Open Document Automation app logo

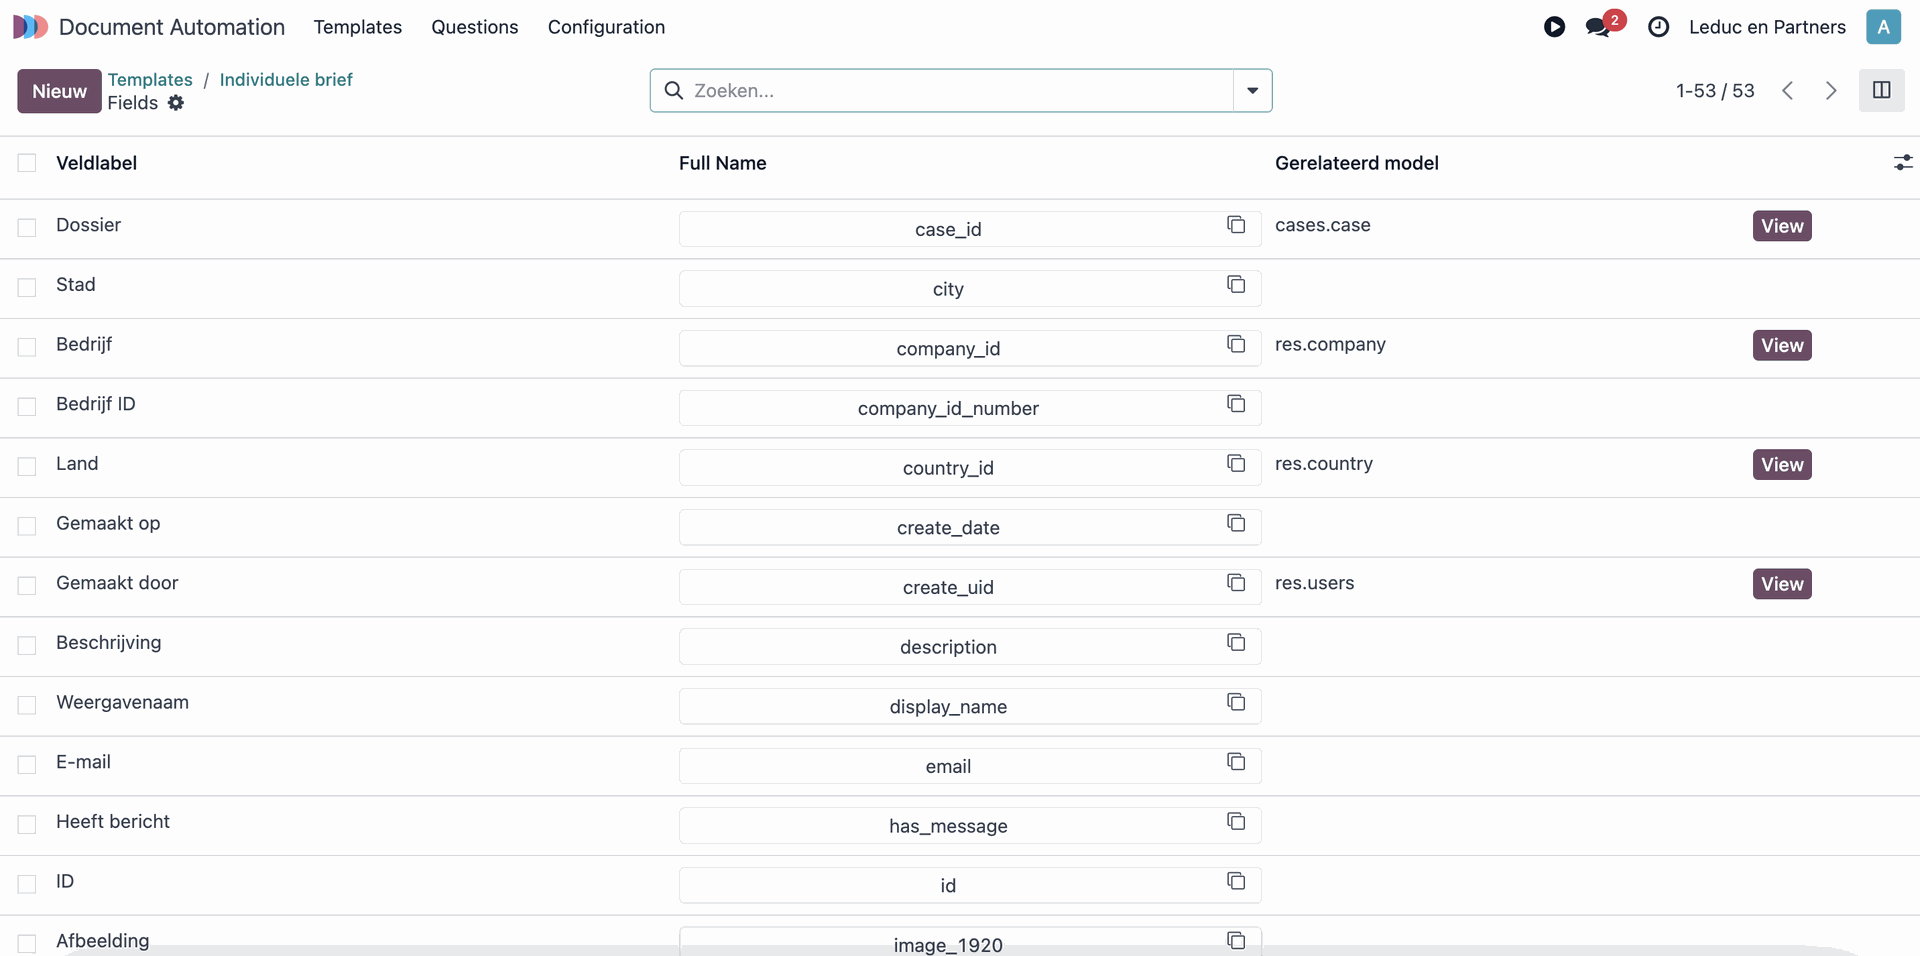[30, 27]
